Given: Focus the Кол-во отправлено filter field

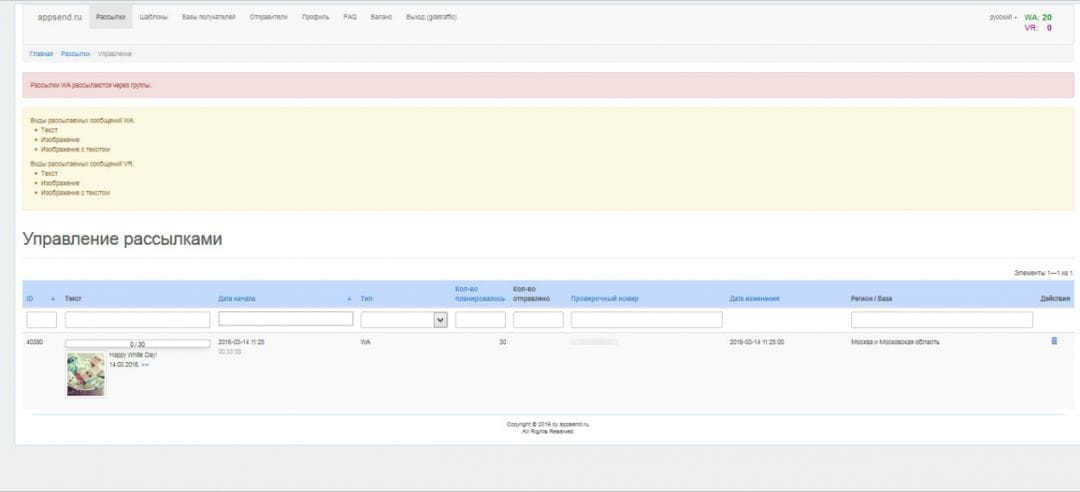Looking at the screenshot, I should coord(538,320).
